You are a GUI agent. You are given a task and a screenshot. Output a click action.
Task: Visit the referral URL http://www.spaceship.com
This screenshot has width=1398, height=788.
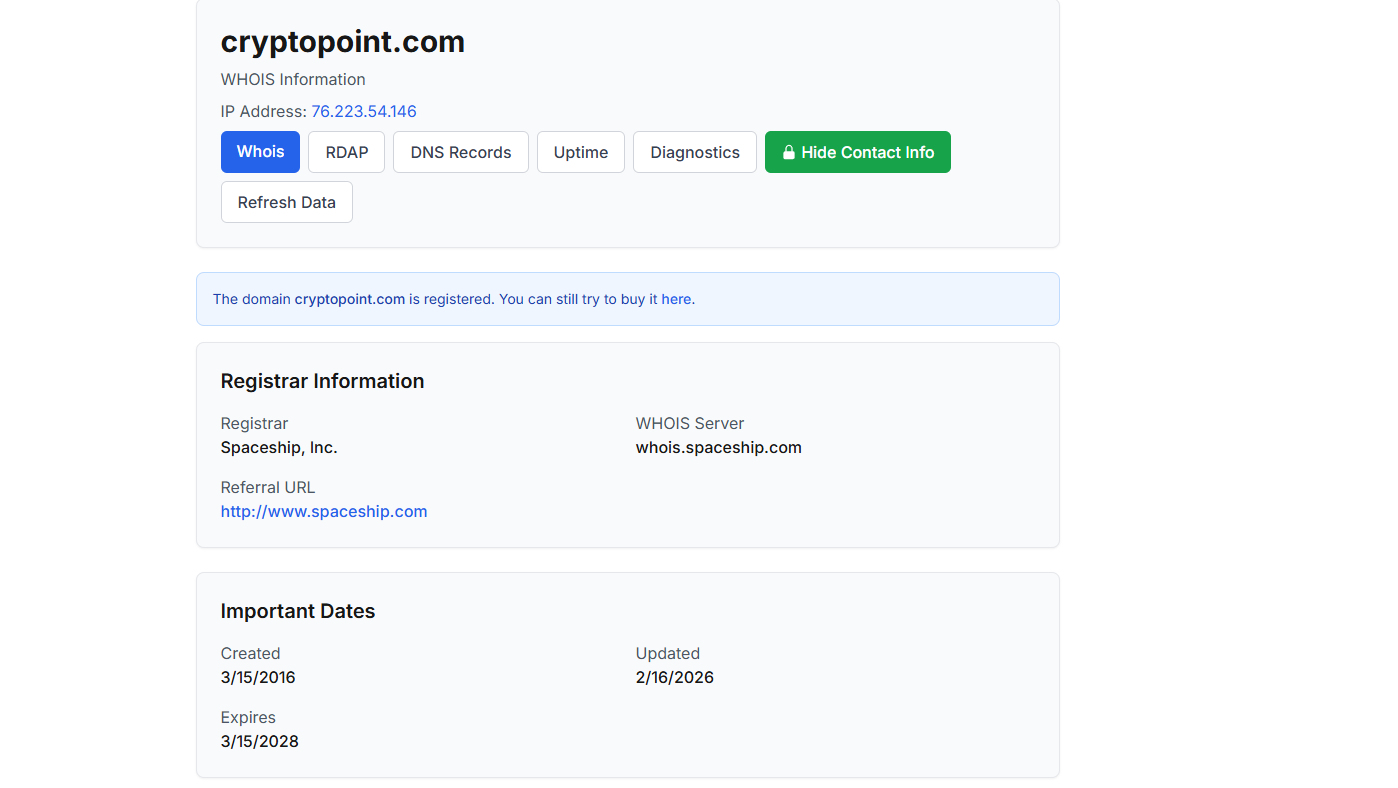coord(323,511)
